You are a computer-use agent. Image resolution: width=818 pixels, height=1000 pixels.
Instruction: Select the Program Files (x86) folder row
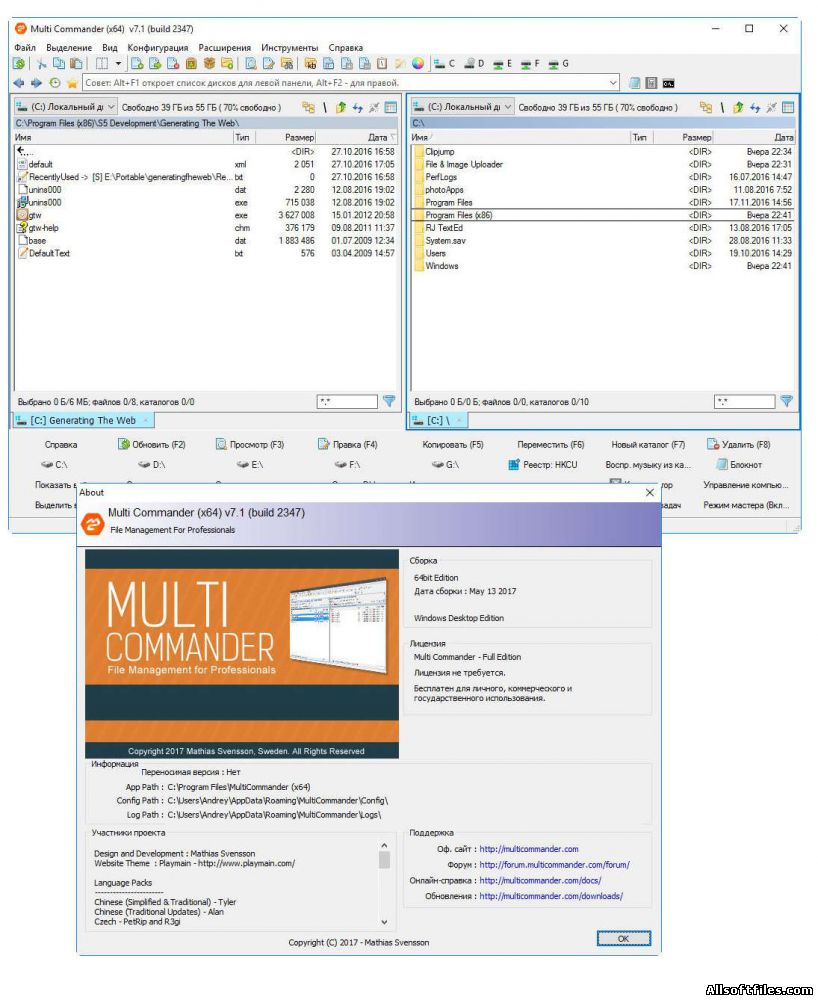[x=602, y=215]
